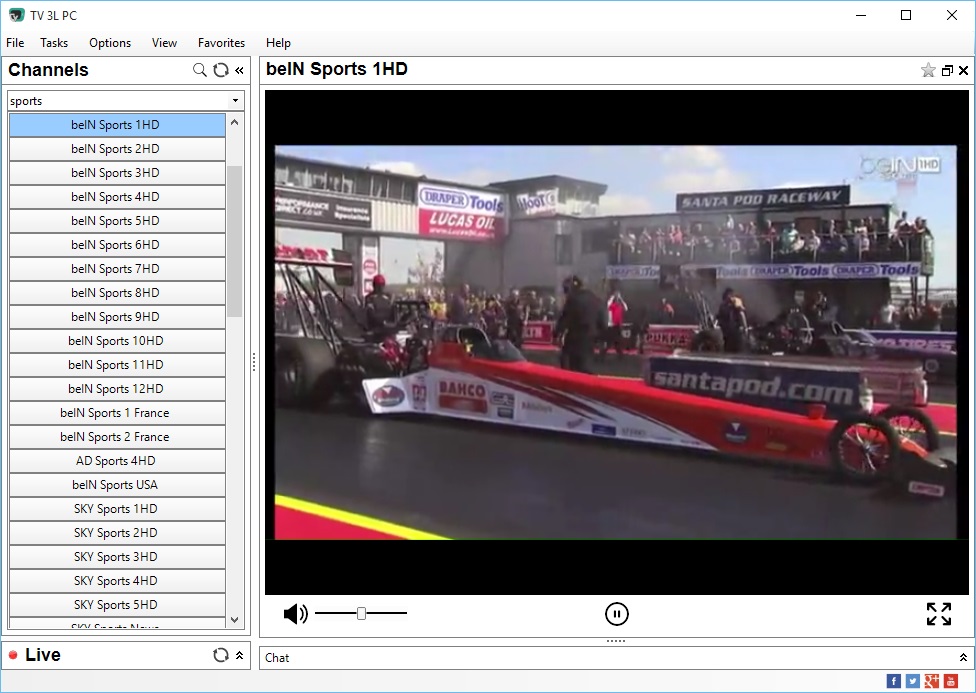Click the TV 3L PC app icon
976x693 pixels.
click(x=16, y=15)
